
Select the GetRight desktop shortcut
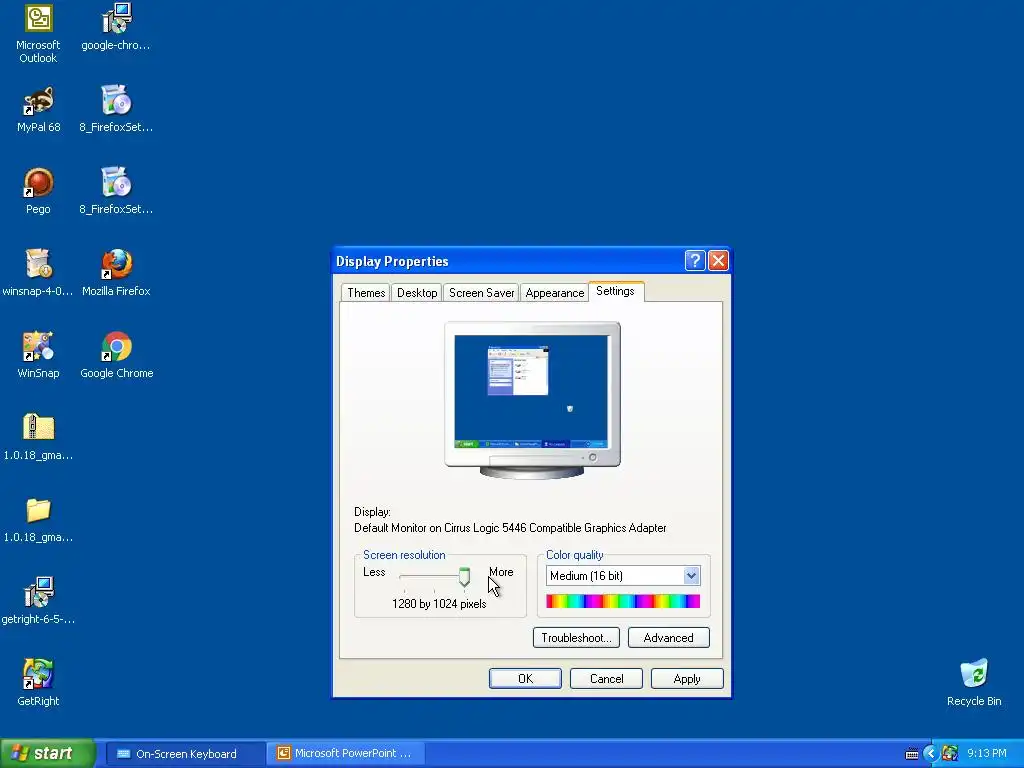[x=38, y=682]
